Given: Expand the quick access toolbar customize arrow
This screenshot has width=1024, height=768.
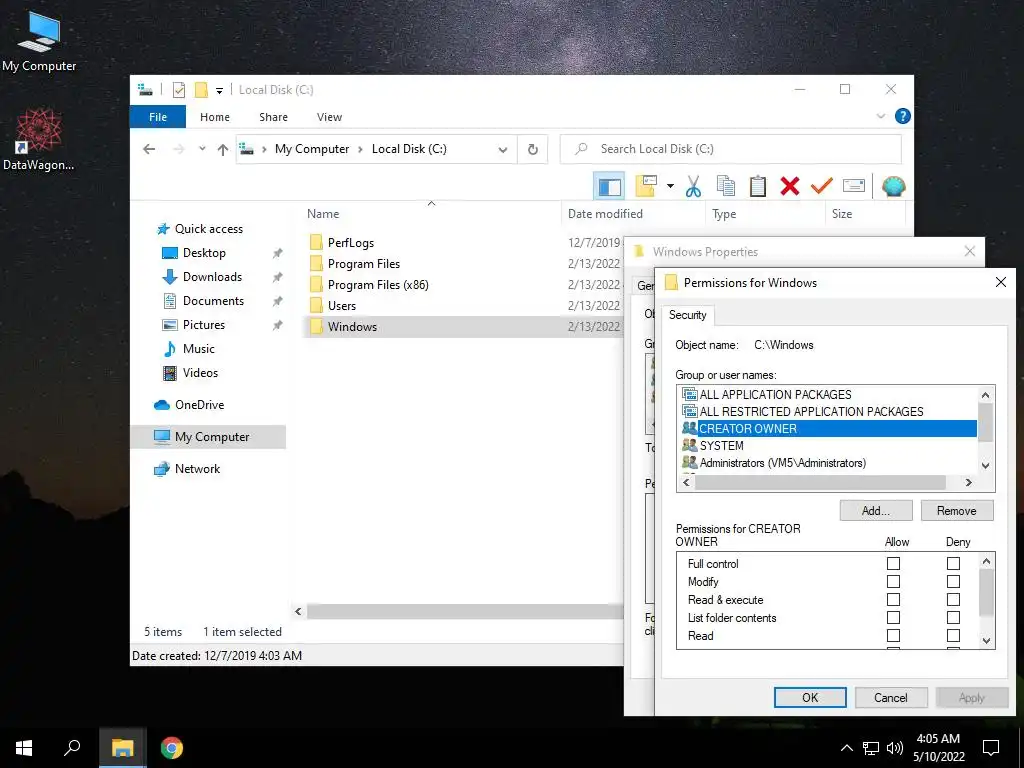Looking at the screenshot, I should coord(219,91).
